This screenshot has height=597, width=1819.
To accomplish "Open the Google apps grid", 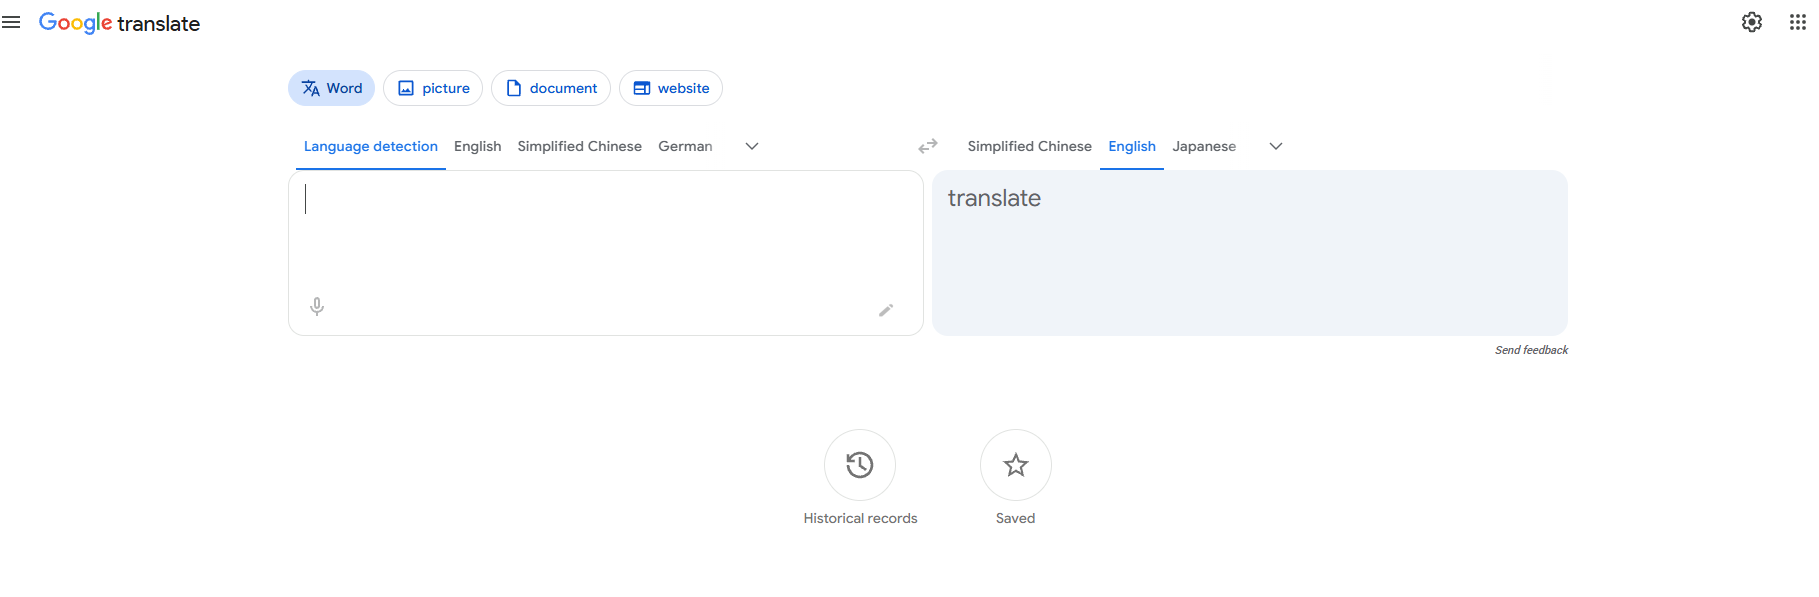I will [1798, 22].
